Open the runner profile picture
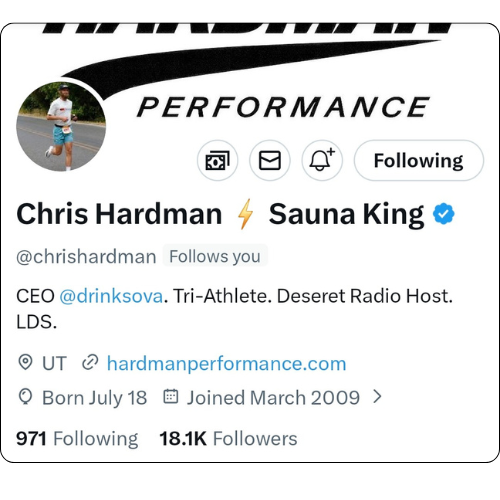The height and width of the screenshot is (500, 500). point(61,126)
